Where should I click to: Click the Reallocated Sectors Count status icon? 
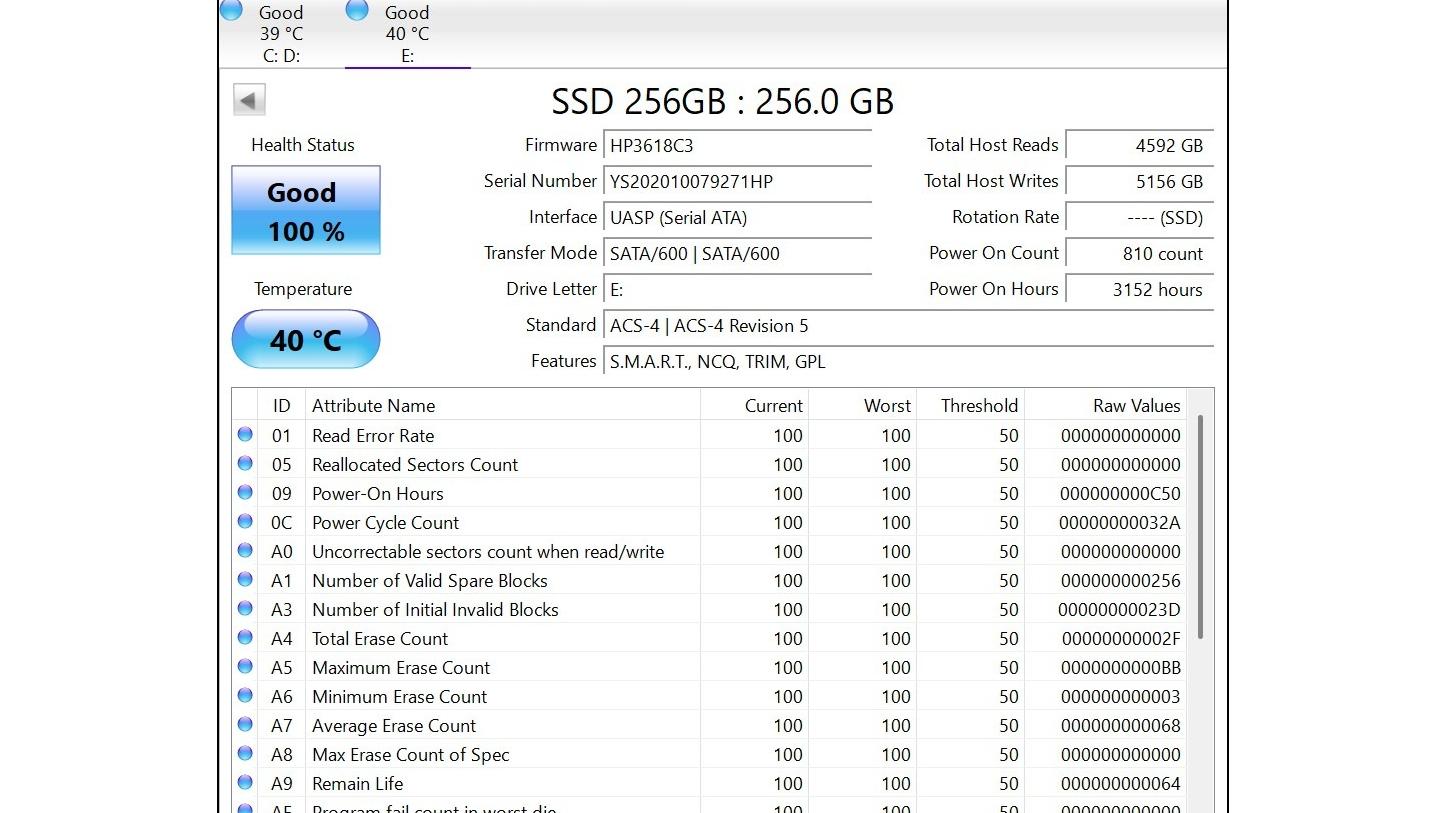tap(245, 464)
